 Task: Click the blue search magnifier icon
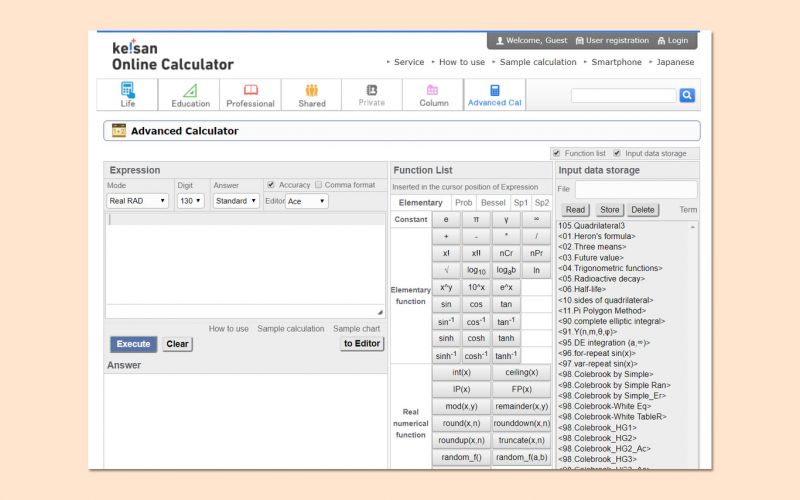[687, 96]
